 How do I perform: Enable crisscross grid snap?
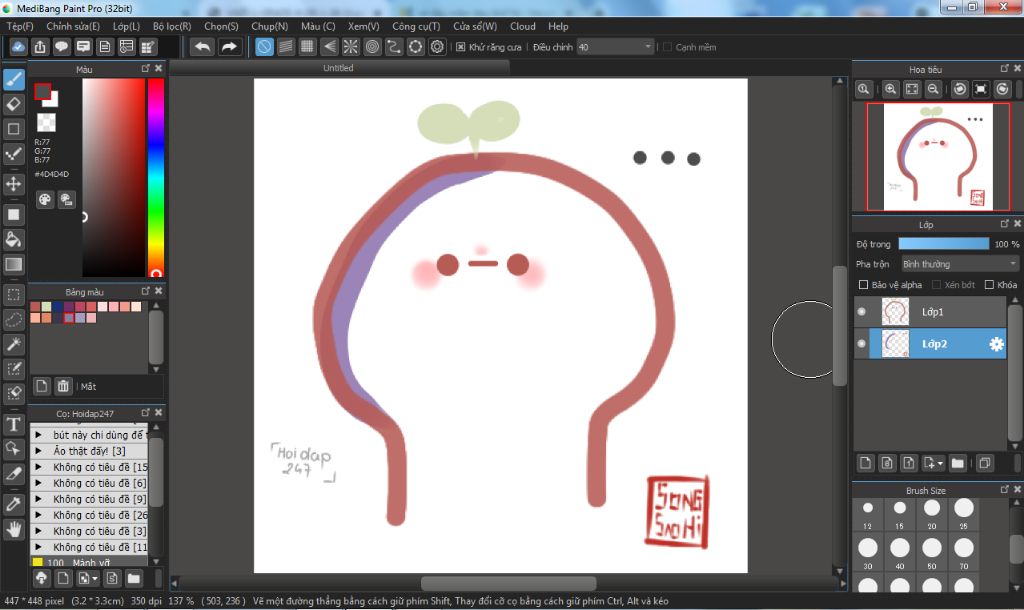pos(307,47)
